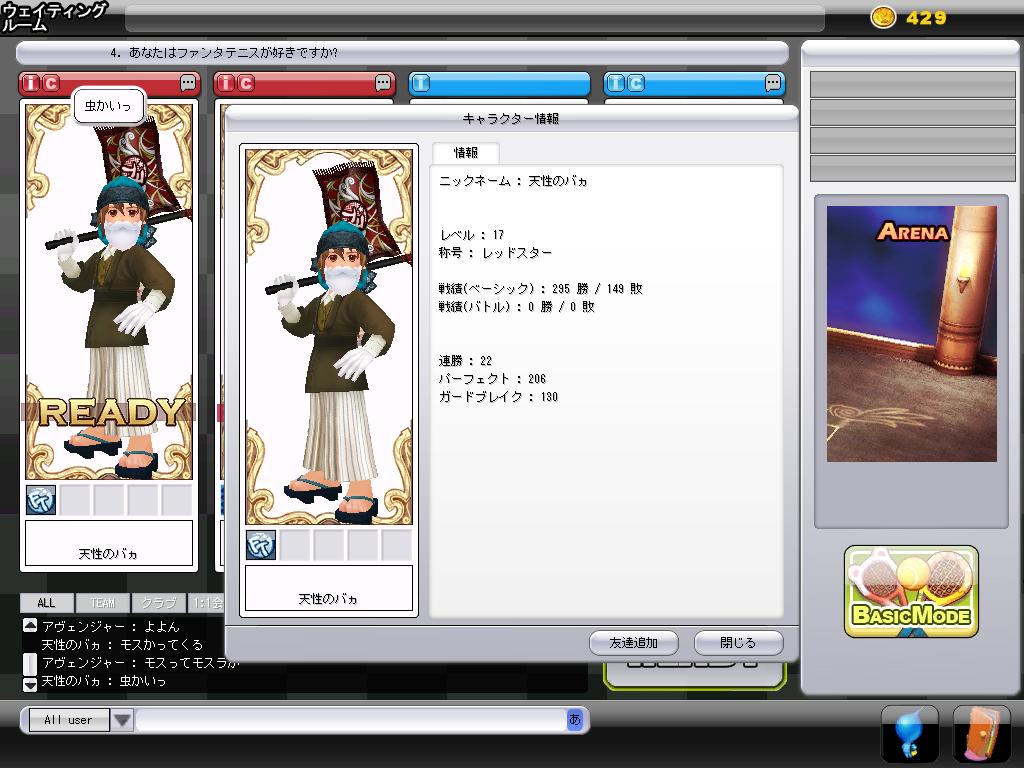Image resolution: width=1024 pixels, height=768 pixels.
Task: Click the gold coin icon next to 429
Action: pyautogui.click(x=883, y=17)
